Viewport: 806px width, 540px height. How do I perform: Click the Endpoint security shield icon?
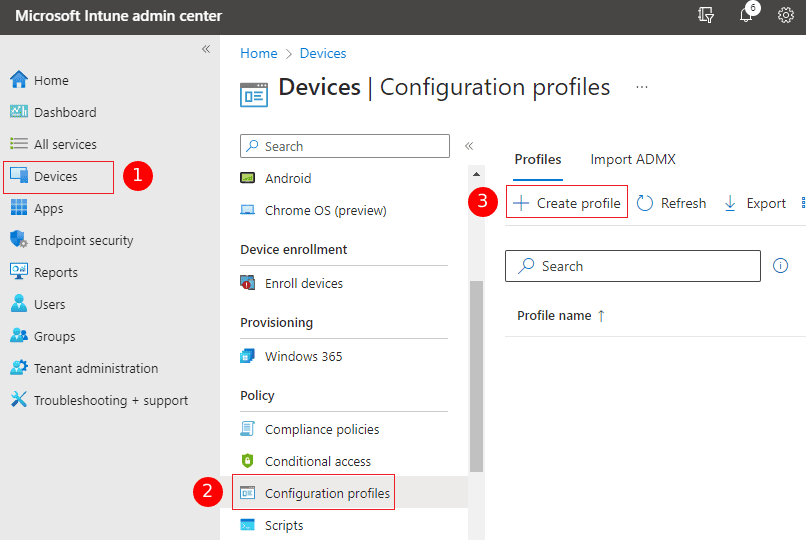18,240
